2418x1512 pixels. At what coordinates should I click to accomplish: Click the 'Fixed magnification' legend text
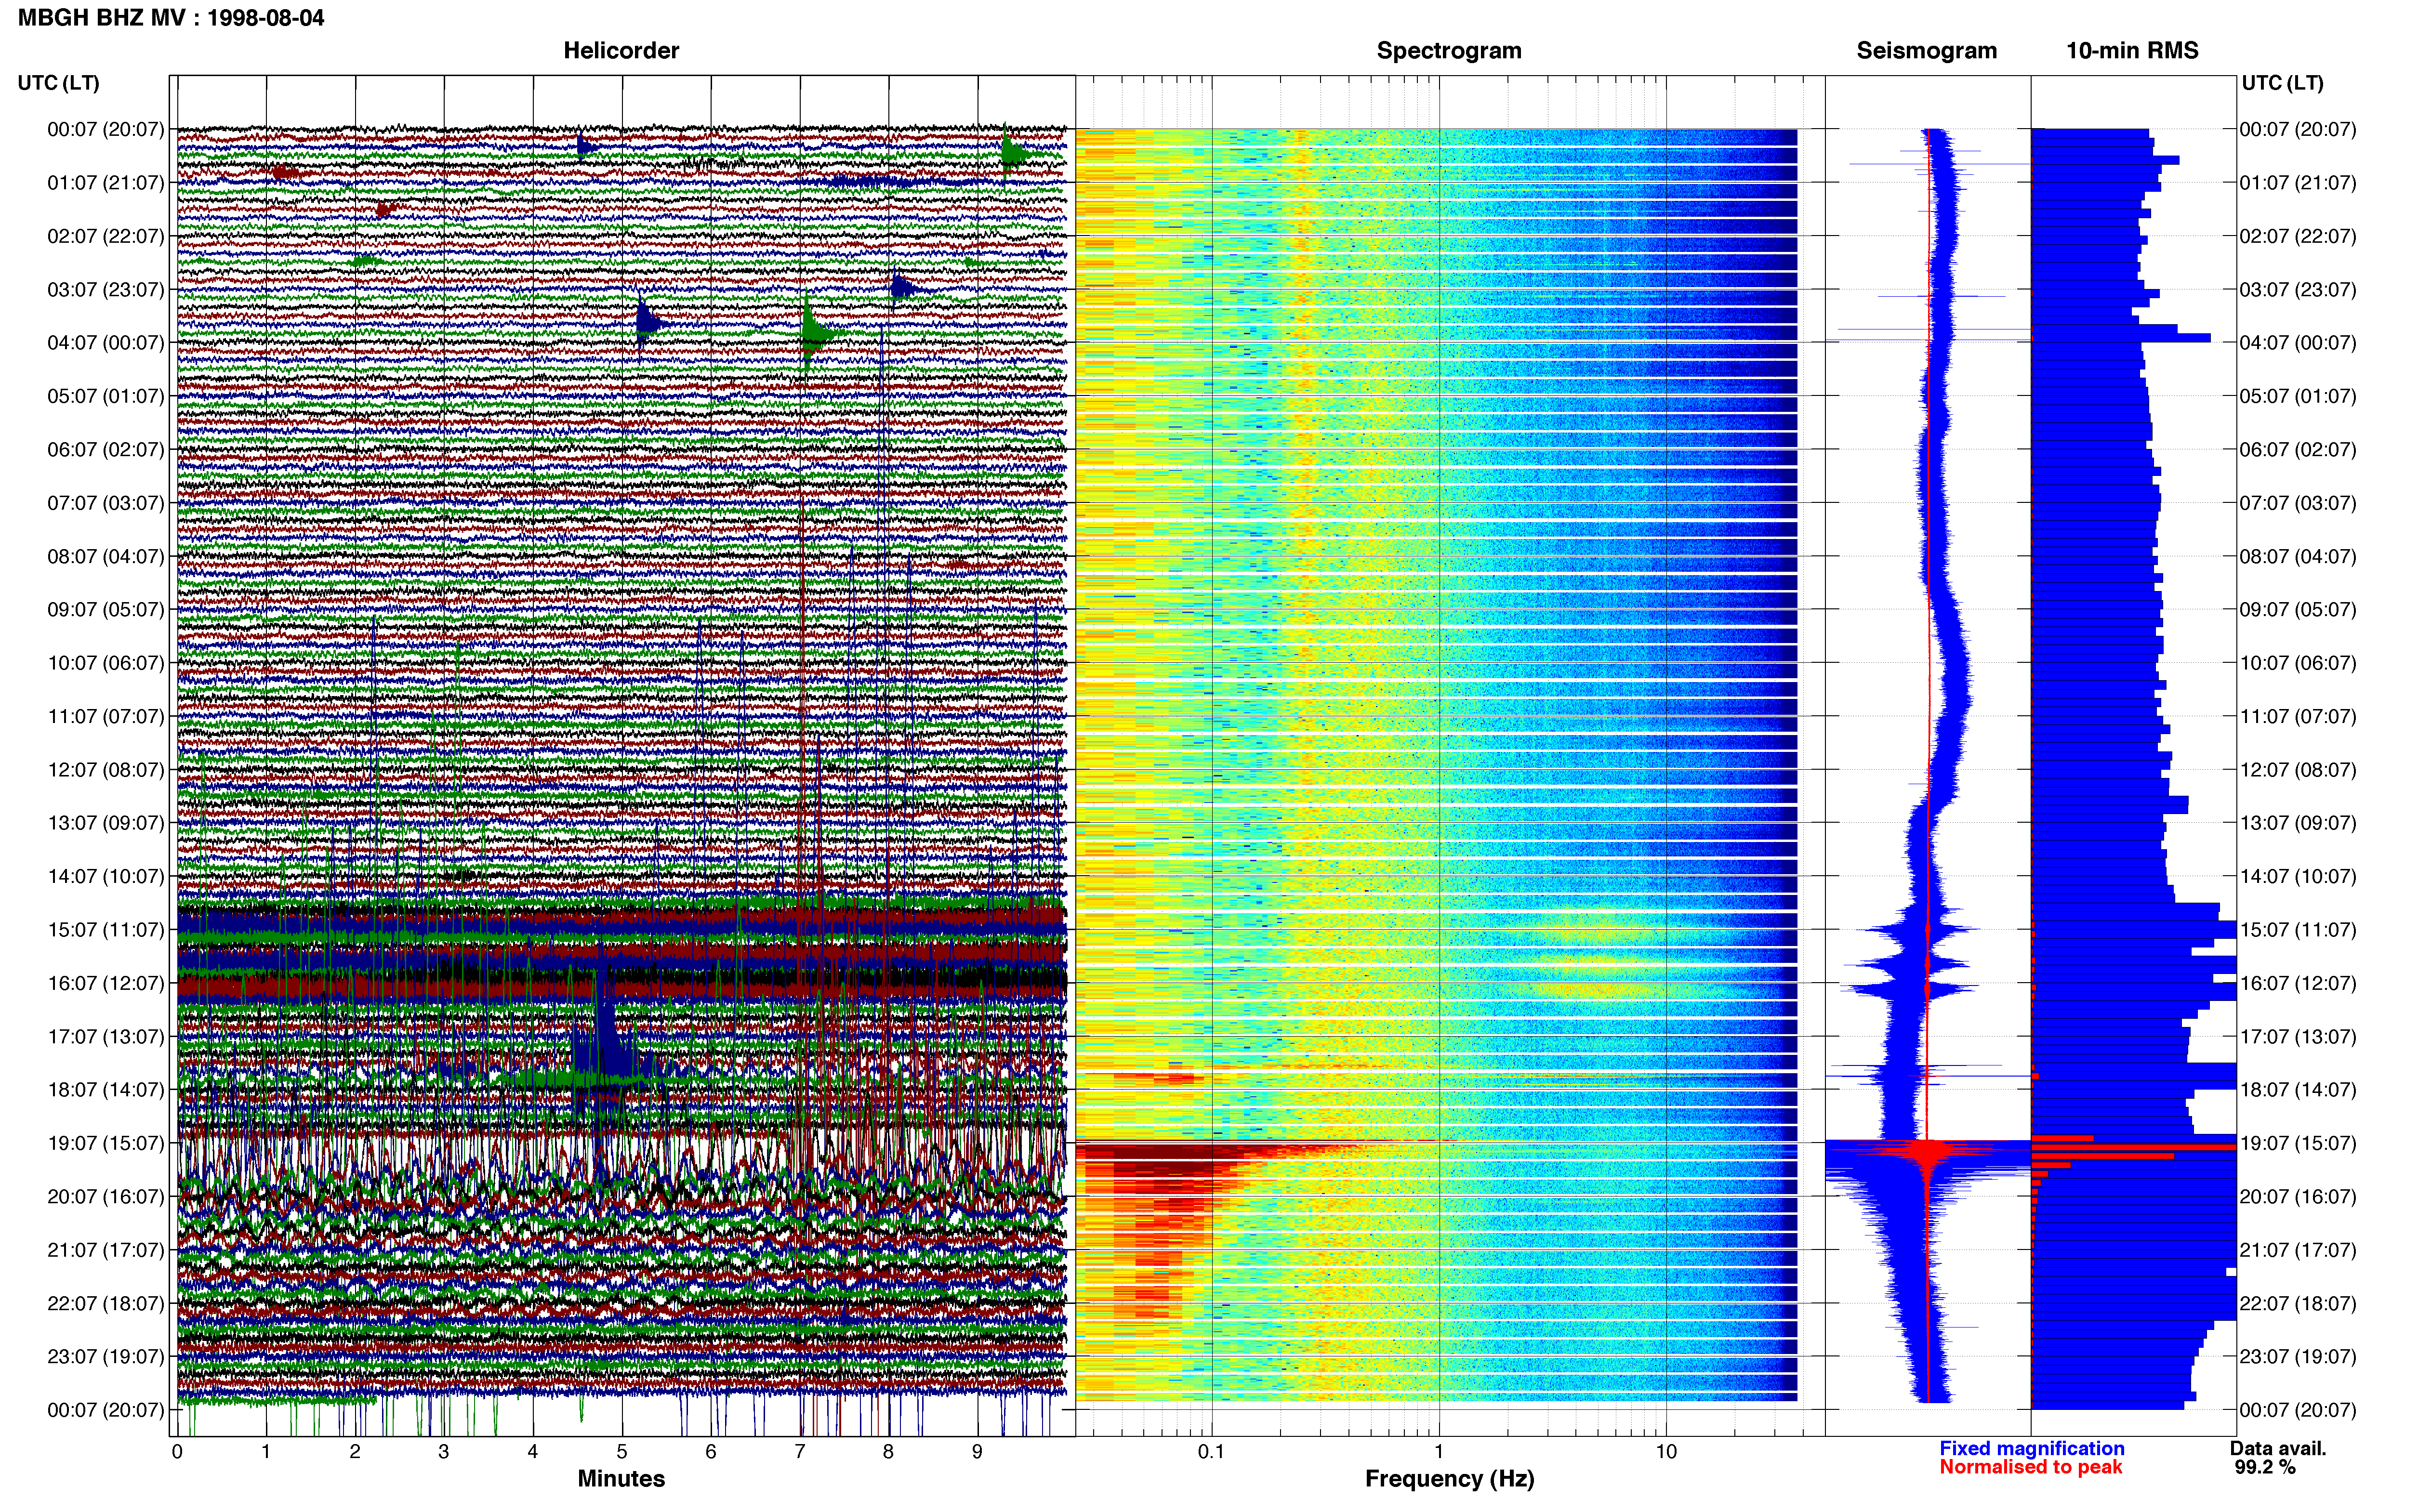(x=2032, y=1448)
